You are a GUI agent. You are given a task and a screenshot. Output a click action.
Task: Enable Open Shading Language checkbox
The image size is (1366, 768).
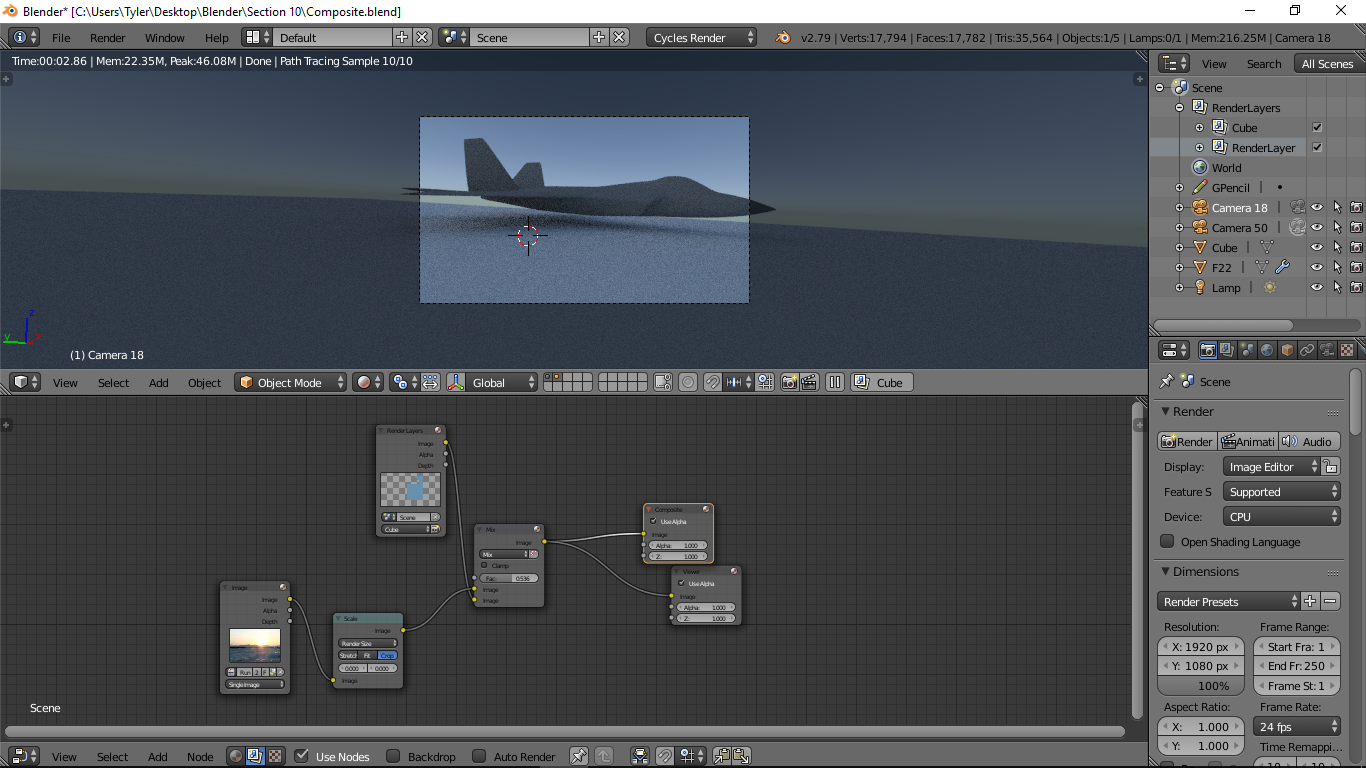[1167, 541]
